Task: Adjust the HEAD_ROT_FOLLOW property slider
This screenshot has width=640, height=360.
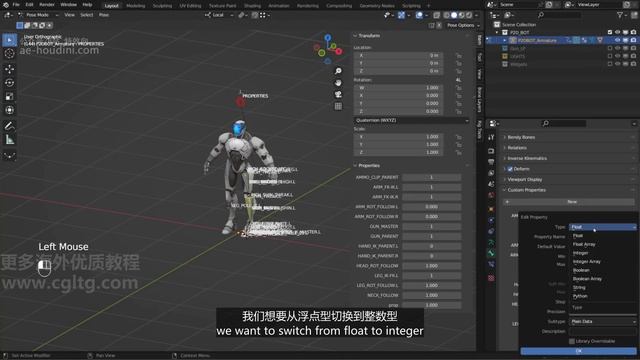Action: coord(431,266)
